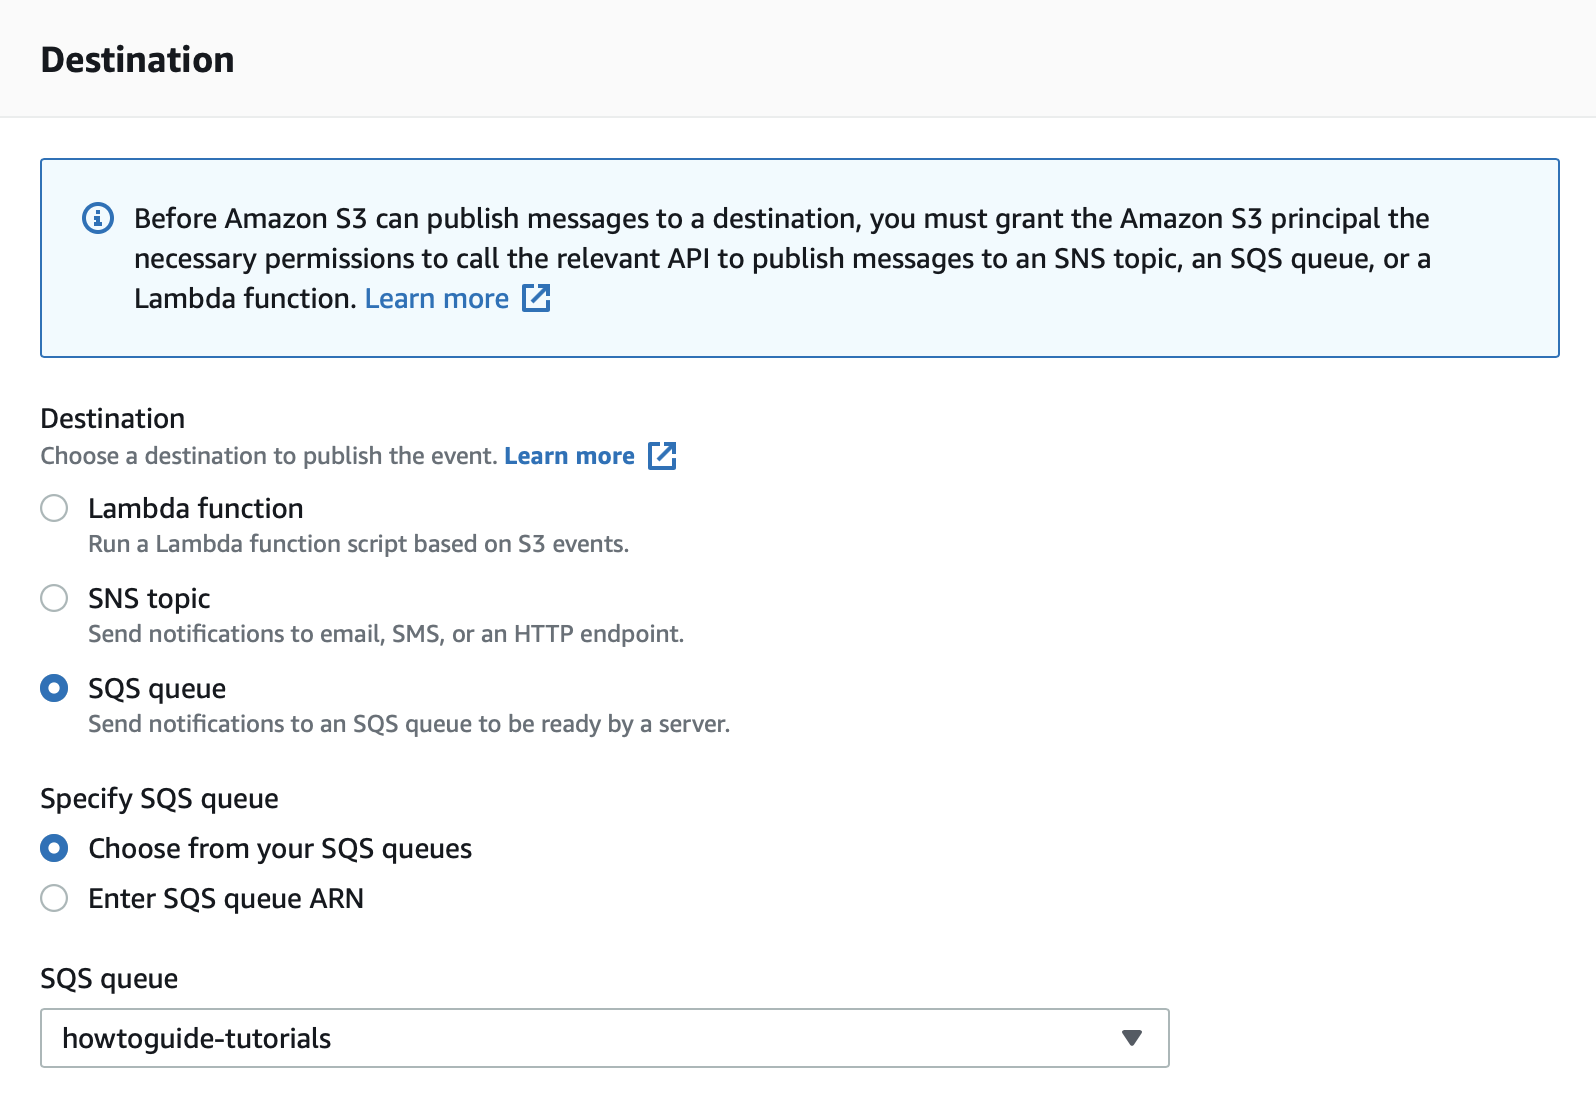This screenshot has height=1106, width=1596.
Task: Click the SQS queue dropdown arrow
Action: 1132,1038
